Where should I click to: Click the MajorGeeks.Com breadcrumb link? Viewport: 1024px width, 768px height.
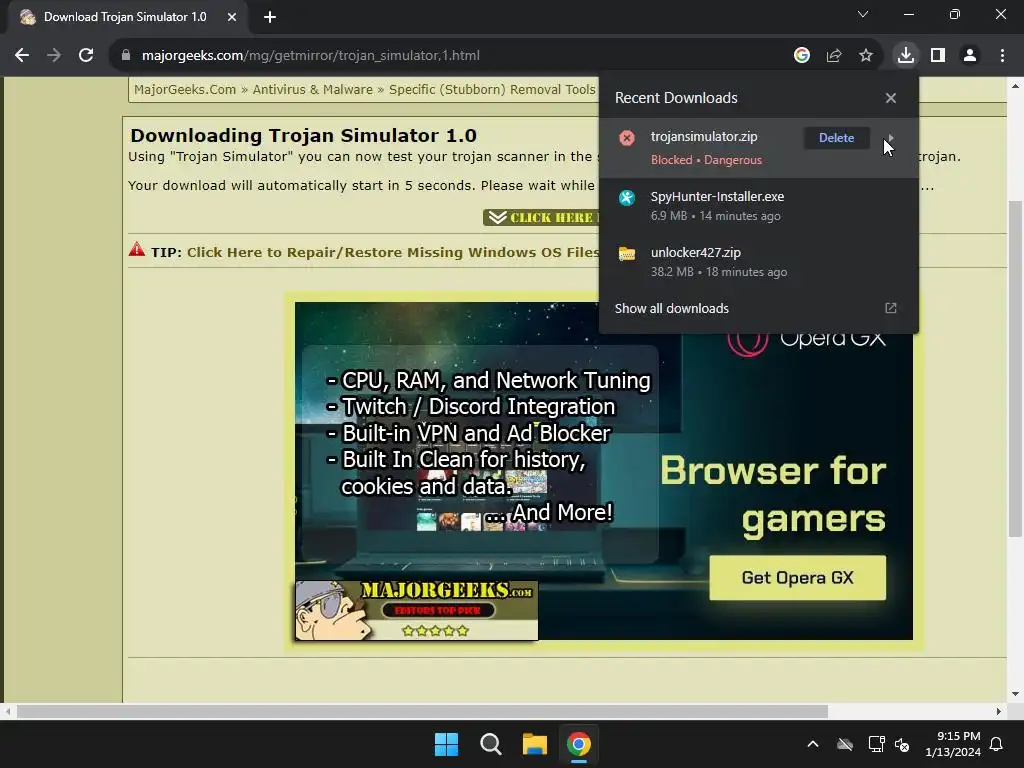[x=185, y=89]
